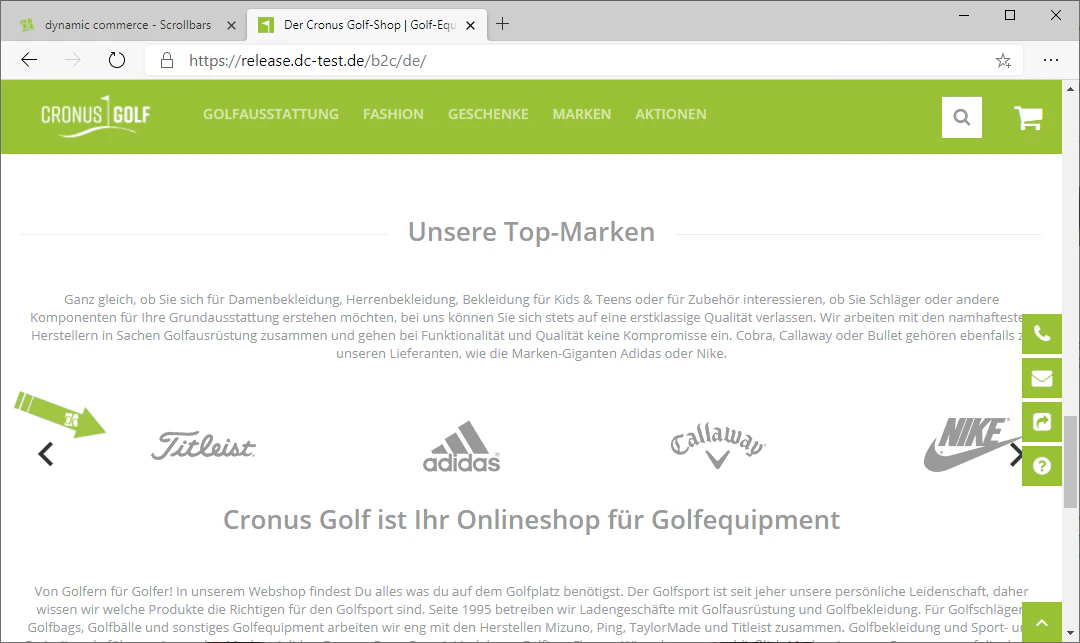Open the Marken menu

[x=582, y=114]
